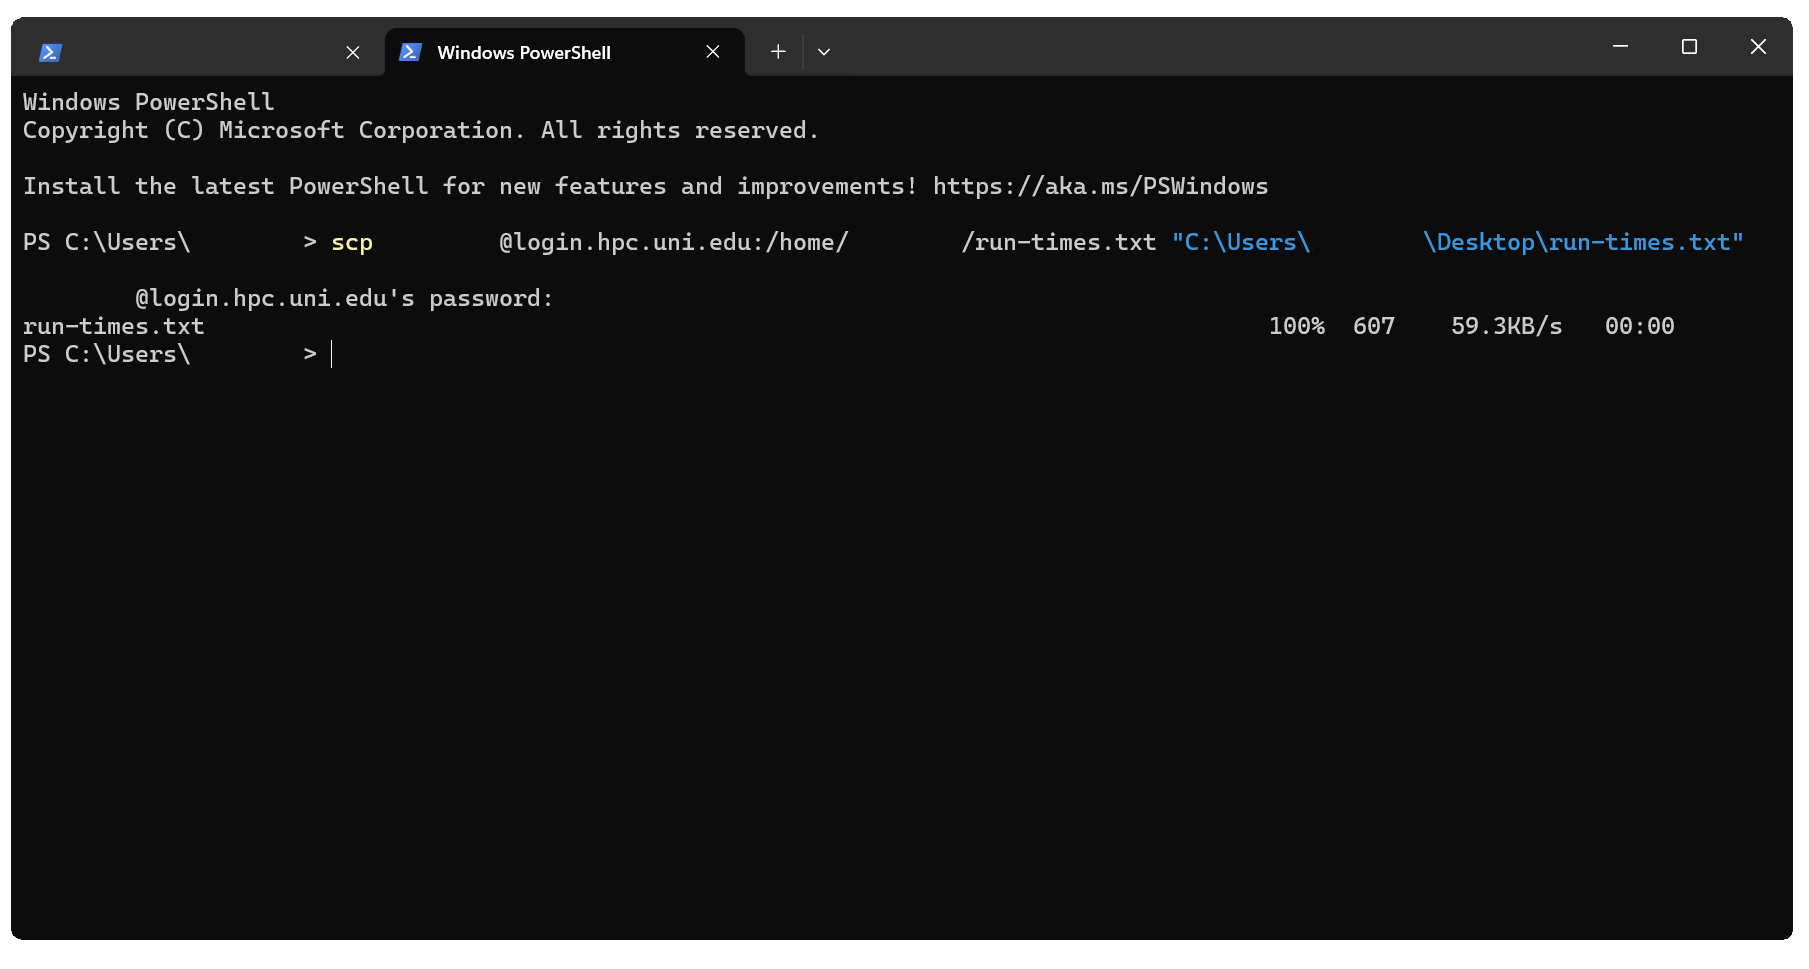Click the current prompt cursor line

(332, 355)
